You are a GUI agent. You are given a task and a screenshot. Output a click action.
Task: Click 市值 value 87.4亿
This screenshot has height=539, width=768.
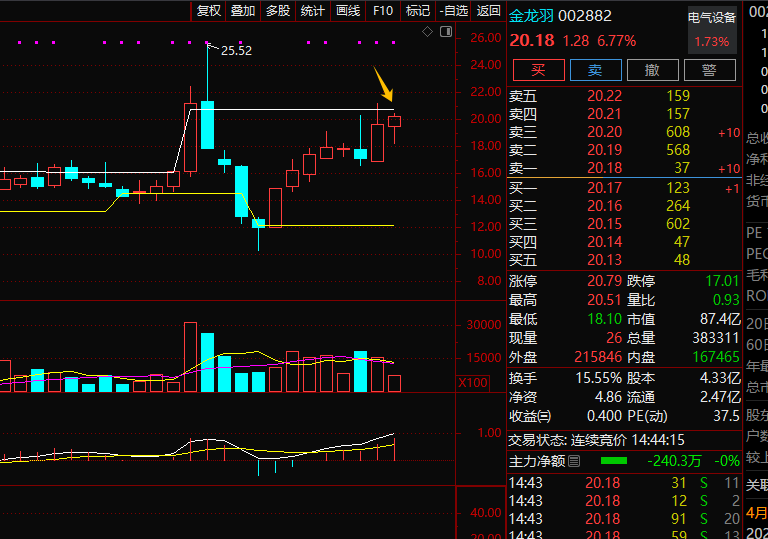(720, 319)
